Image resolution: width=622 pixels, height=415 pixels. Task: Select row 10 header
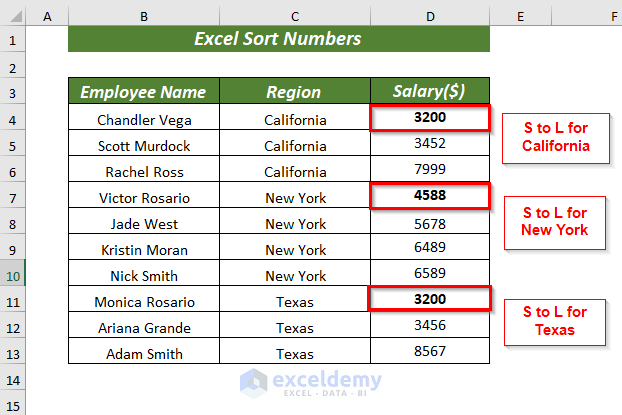pyautogui.click(x=13, y=275)
